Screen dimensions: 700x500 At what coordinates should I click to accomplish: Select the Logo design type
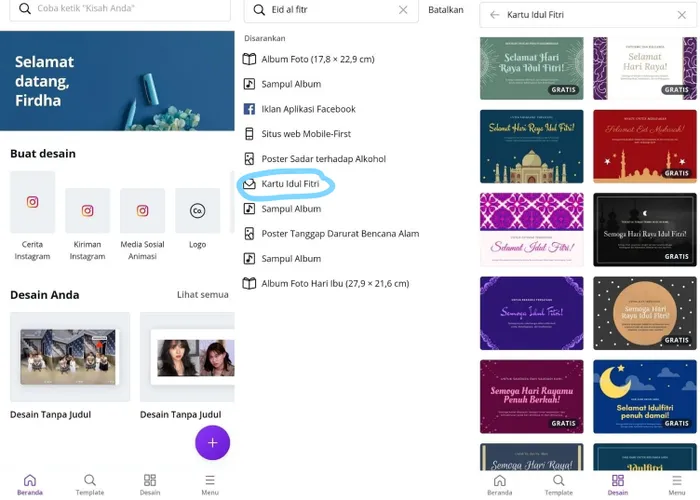tap(197, 219)
